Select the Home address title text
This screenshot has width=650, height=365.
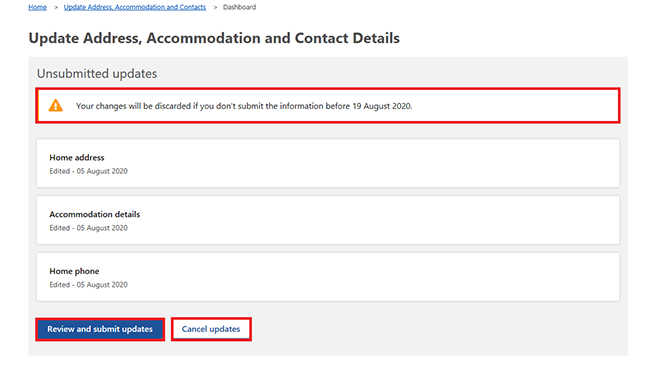(x=77, y=158)
